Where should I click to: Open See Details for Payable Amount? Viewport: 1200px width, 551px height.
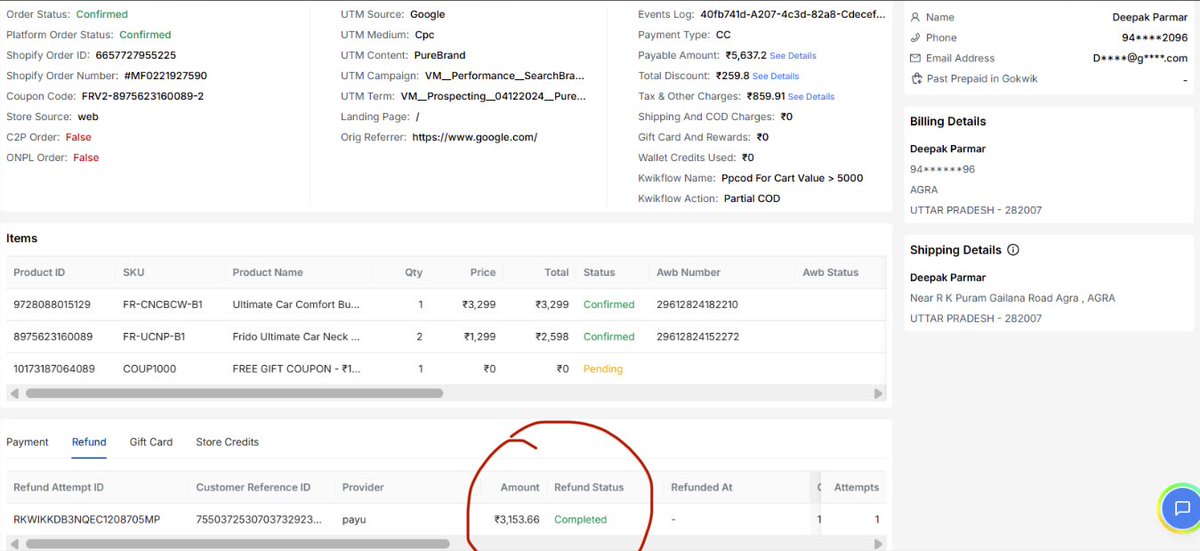793,56
